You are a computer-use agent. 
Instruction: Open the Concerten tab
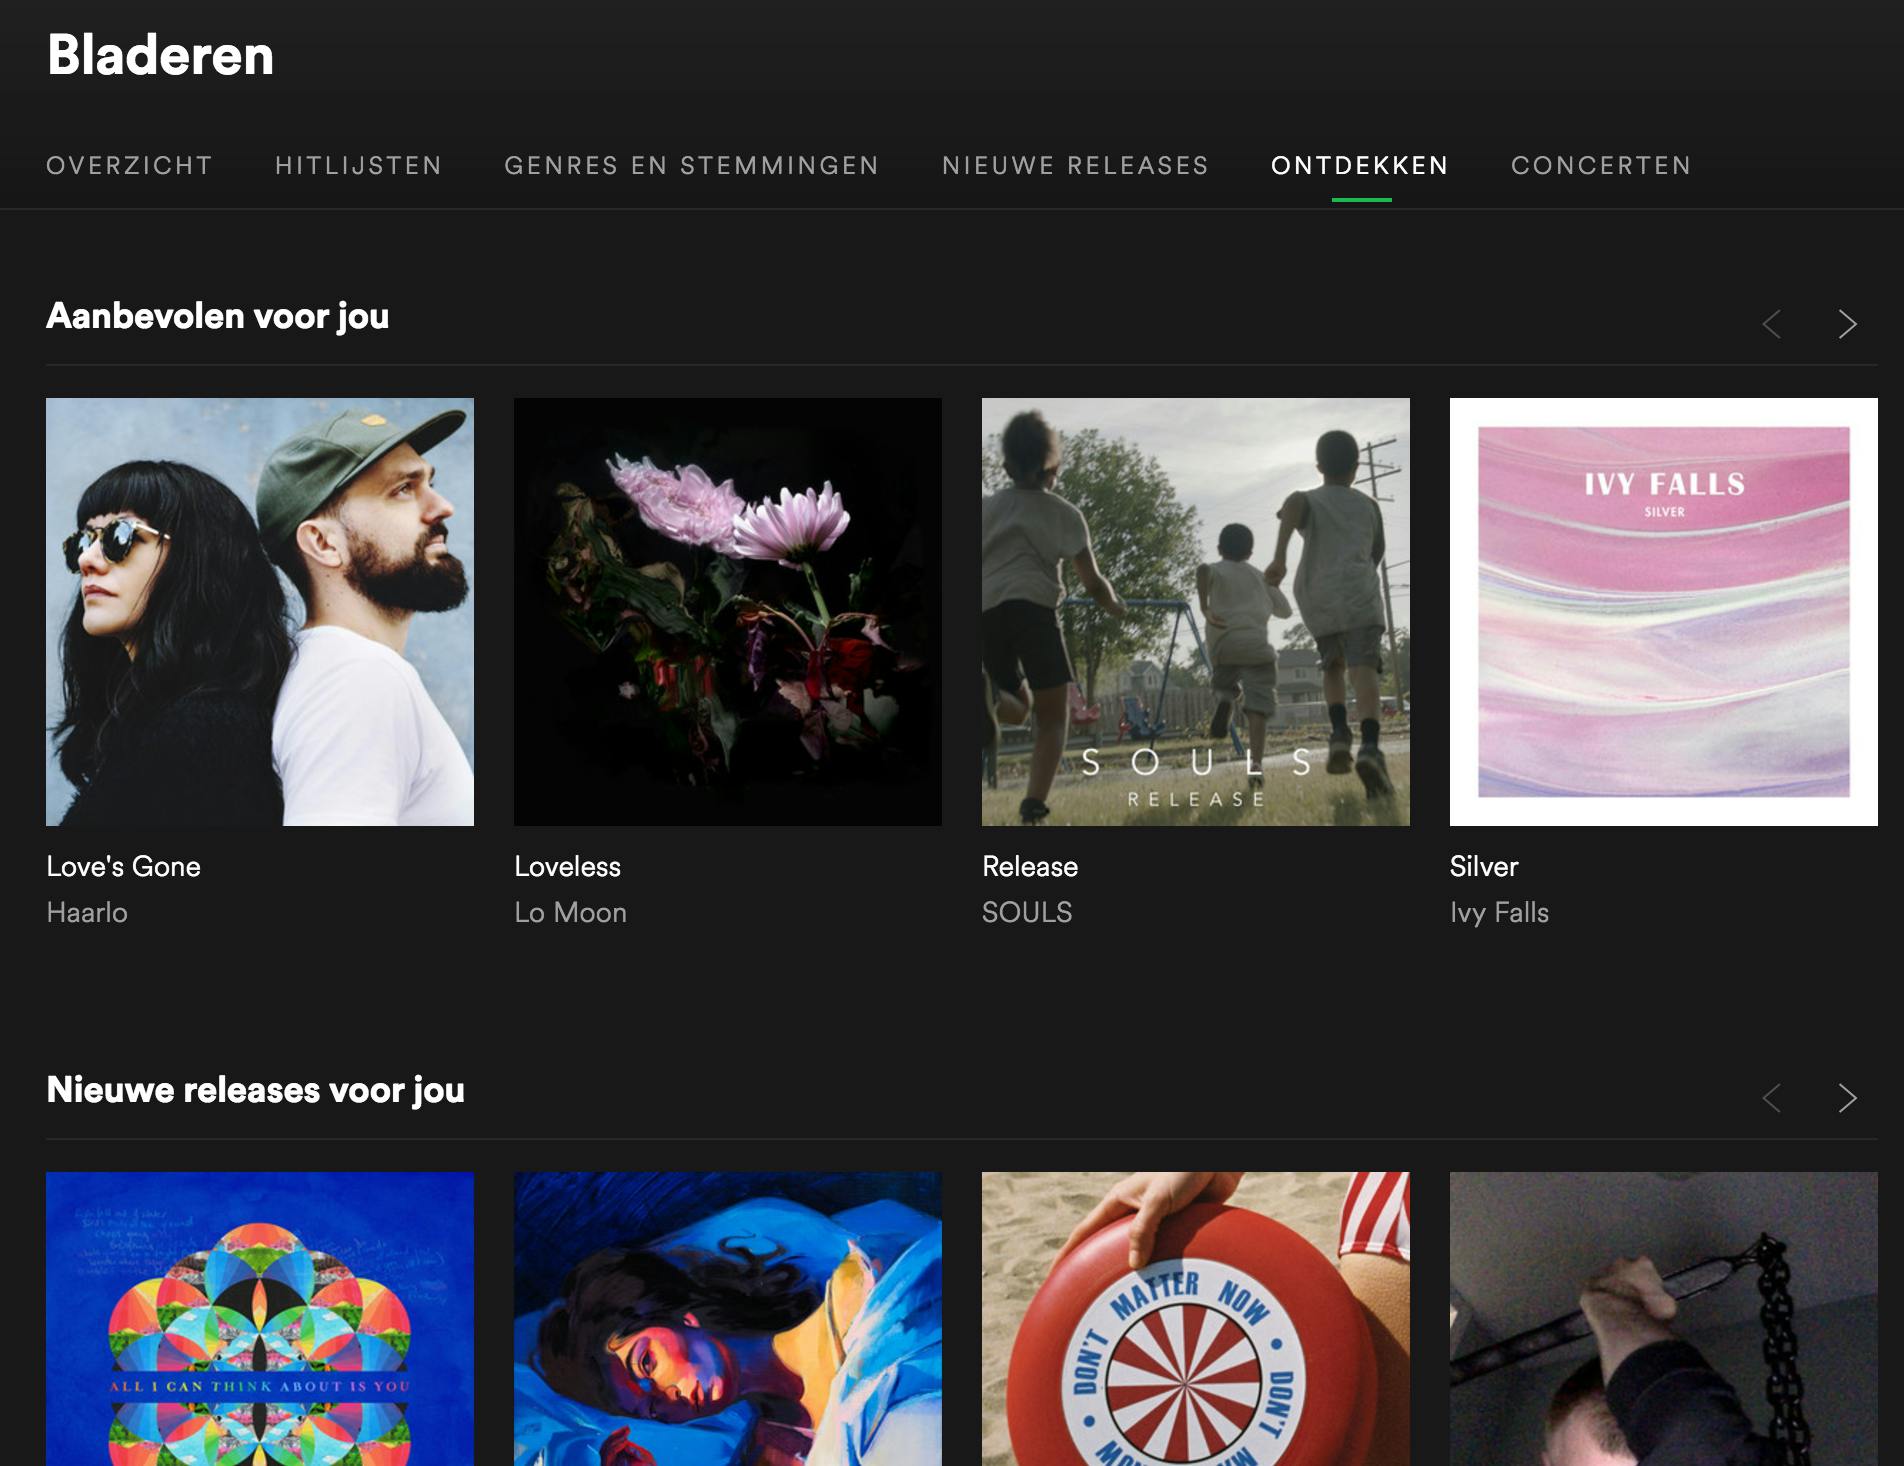pyautogui.click(x=1601, y=166)
